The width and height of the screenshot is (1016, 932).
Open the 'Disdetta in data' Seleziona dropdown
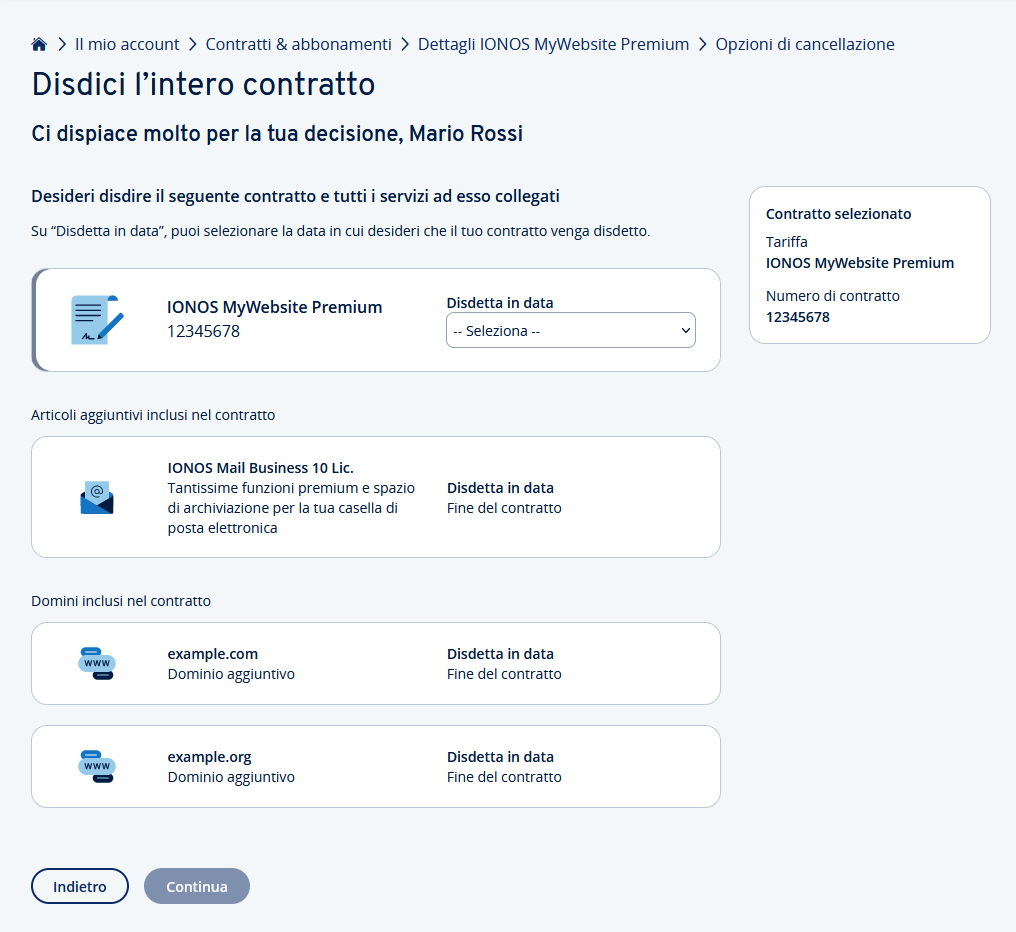[571, 331]
